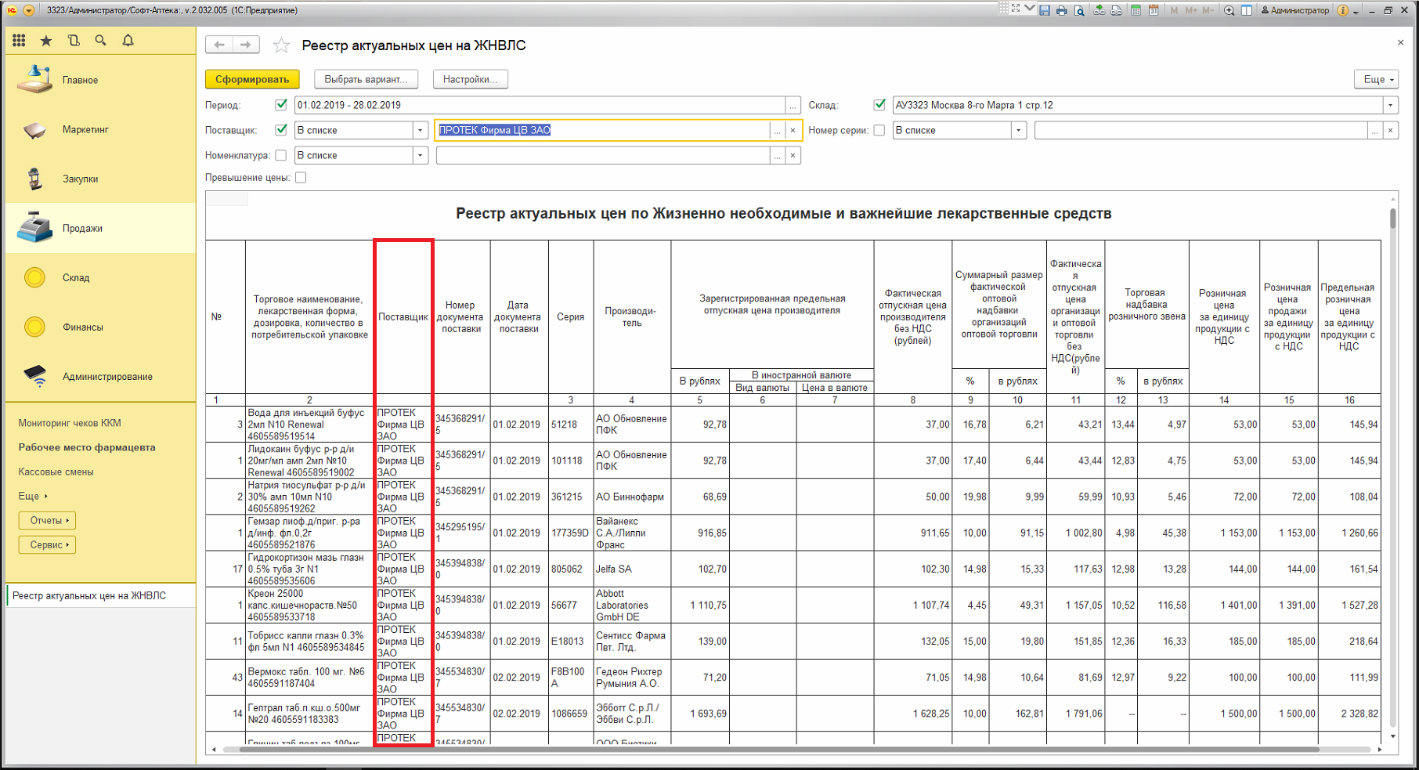Toggle the Превышение цены checkbox
The height and width of the screenshot is (770, 1419).
point(300,178)
